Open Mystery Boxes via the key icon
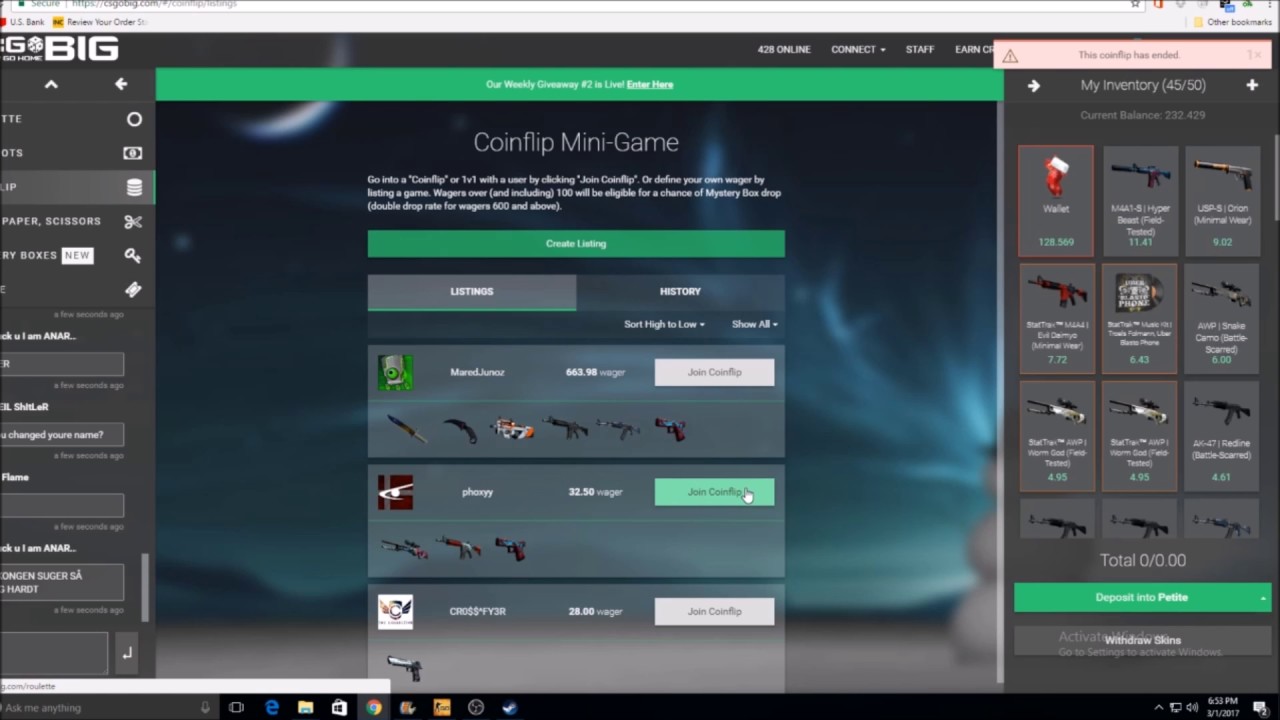Viewport: 1280px width, 720px height. tap(133, 255)
